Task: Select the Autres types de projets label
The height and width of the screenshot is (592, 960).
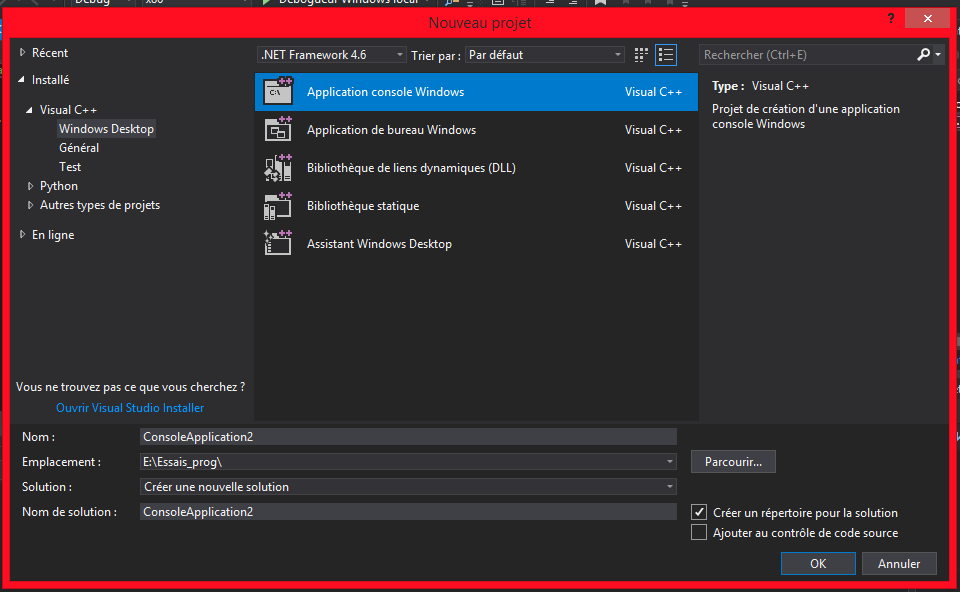Action: 100,205
